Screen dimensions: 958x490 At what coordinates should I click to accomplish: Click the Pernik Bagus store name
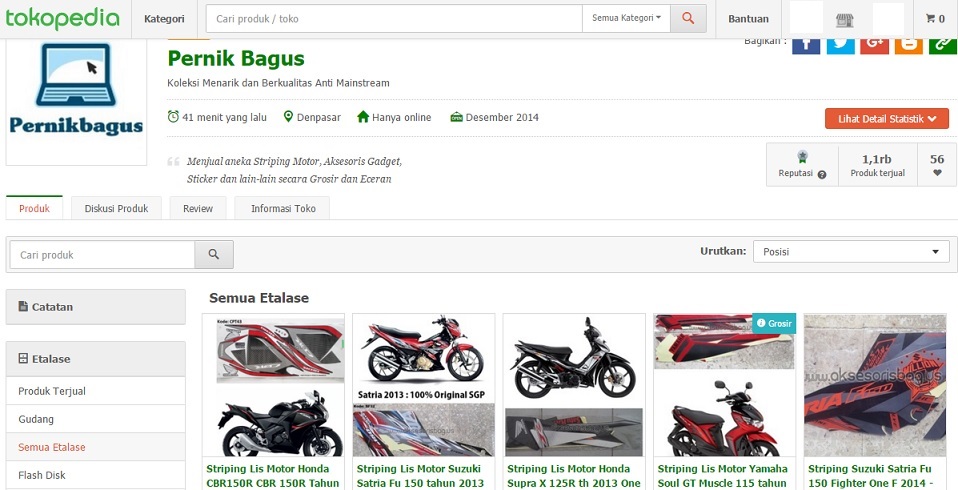(x=236, y=59)
